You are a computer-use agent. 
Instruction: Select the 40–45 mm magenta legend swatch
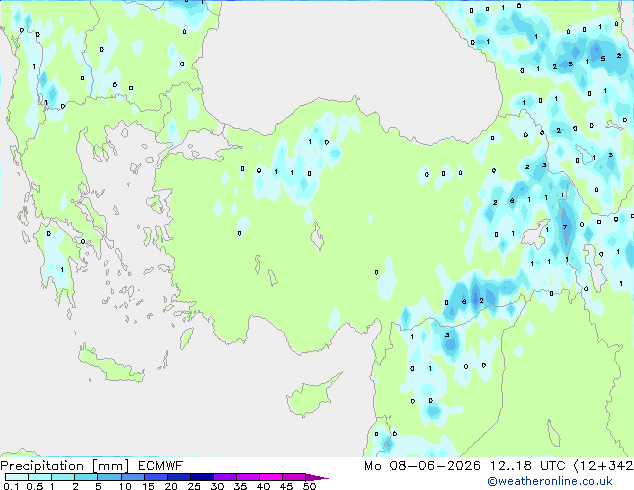coord(271,477)
